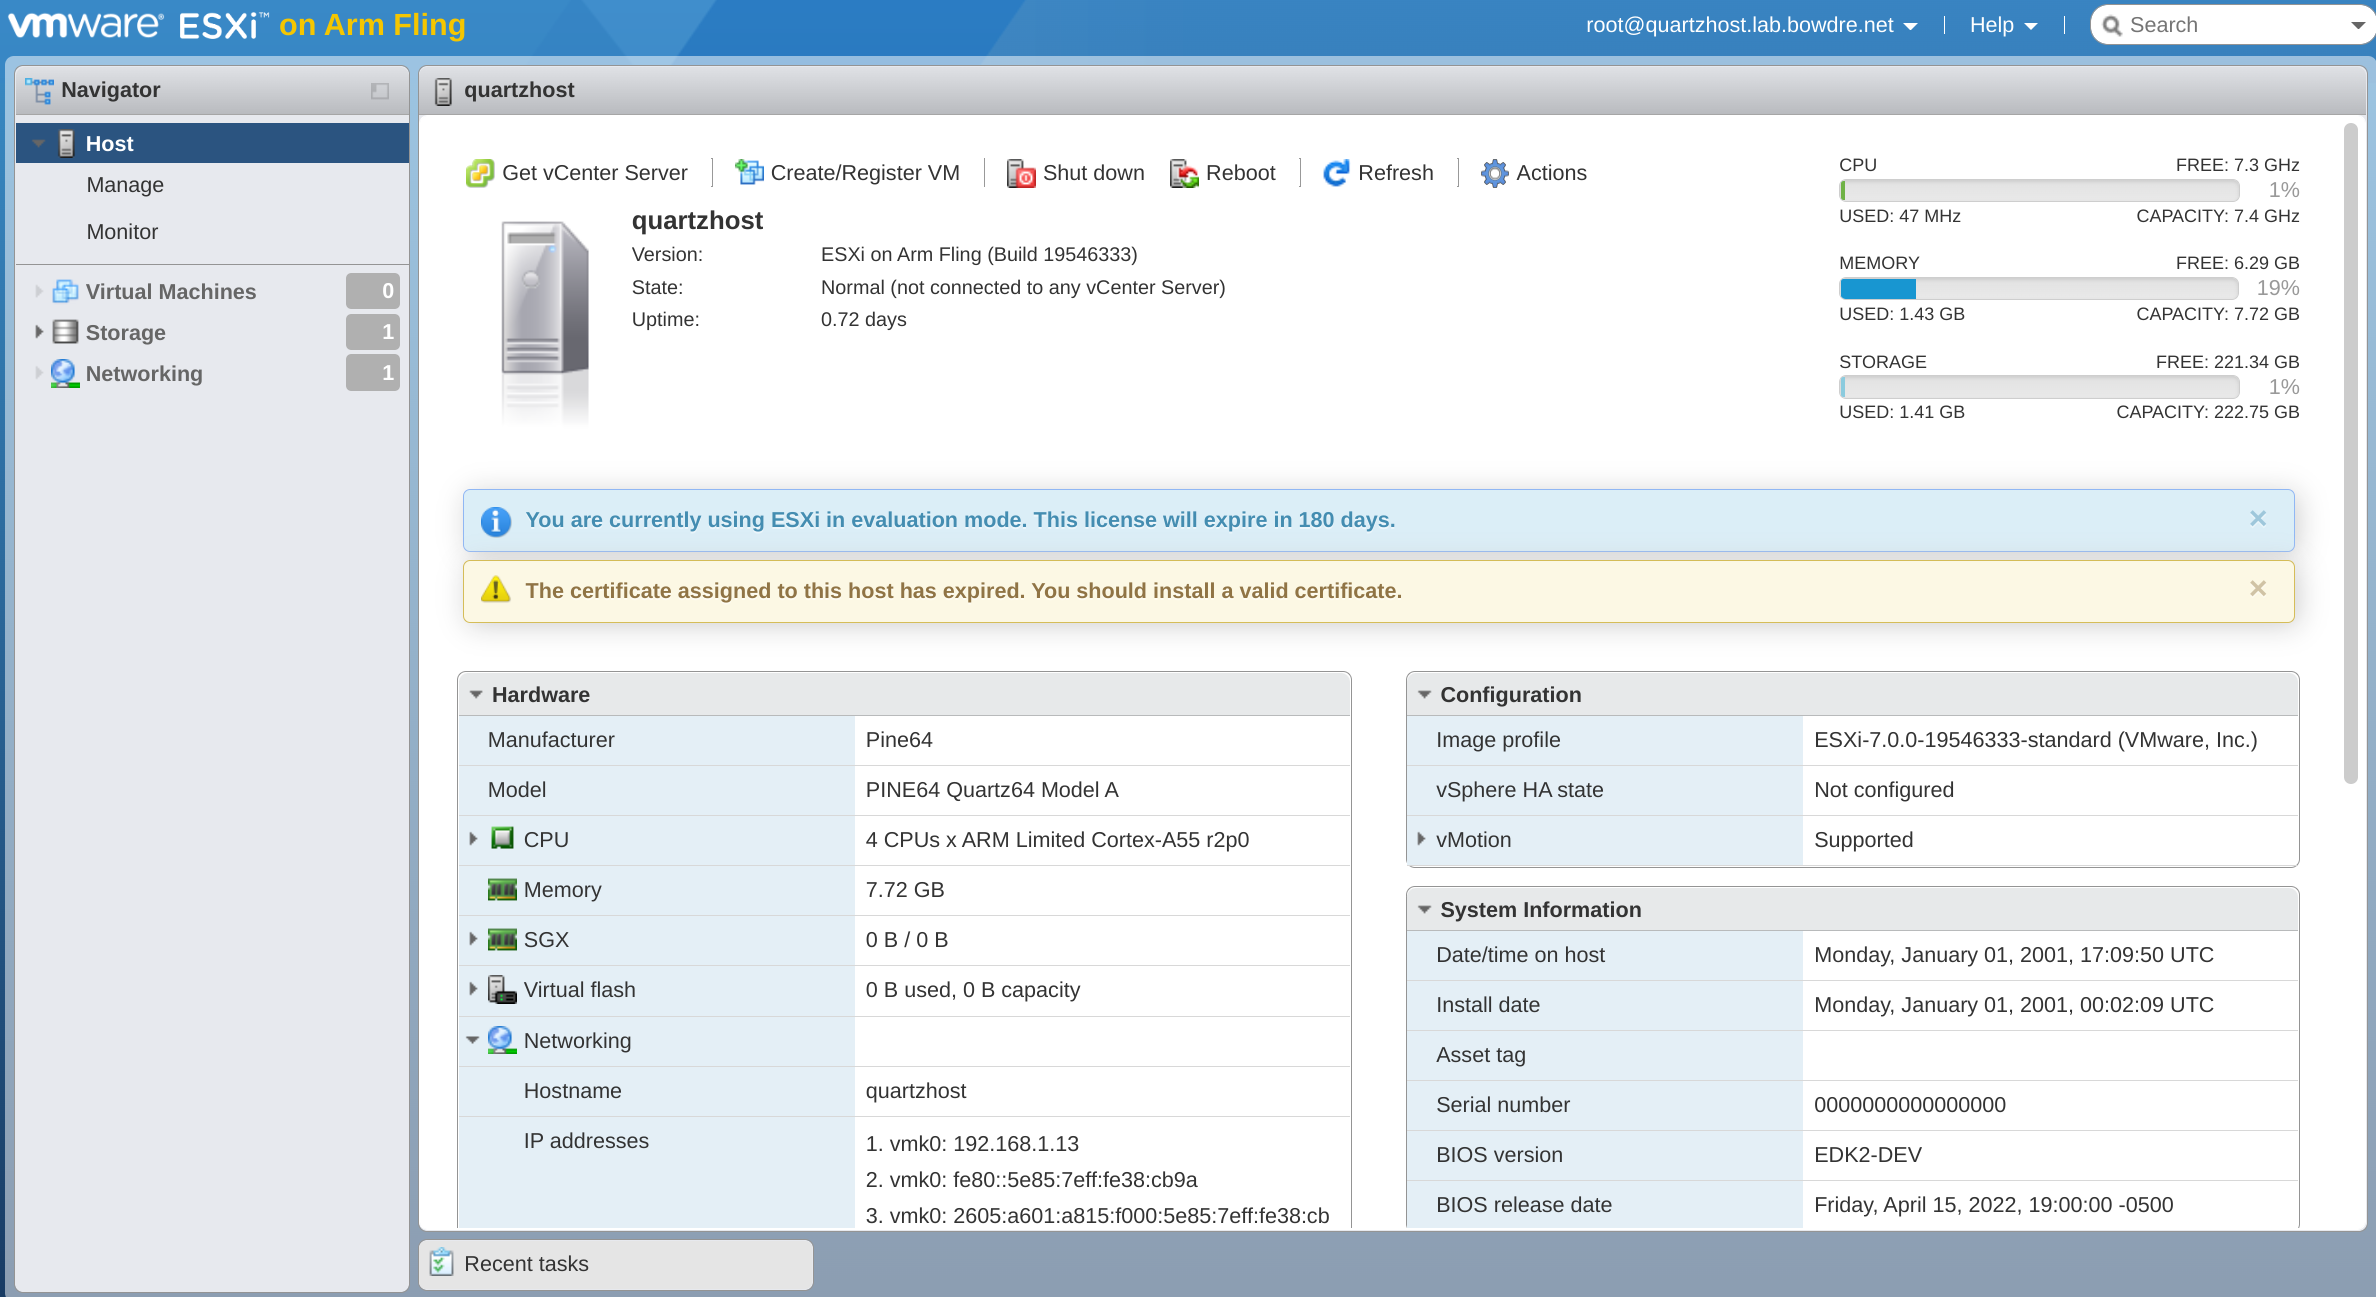Click the Recent tasks clipboard icon

tap(442, 1263)
